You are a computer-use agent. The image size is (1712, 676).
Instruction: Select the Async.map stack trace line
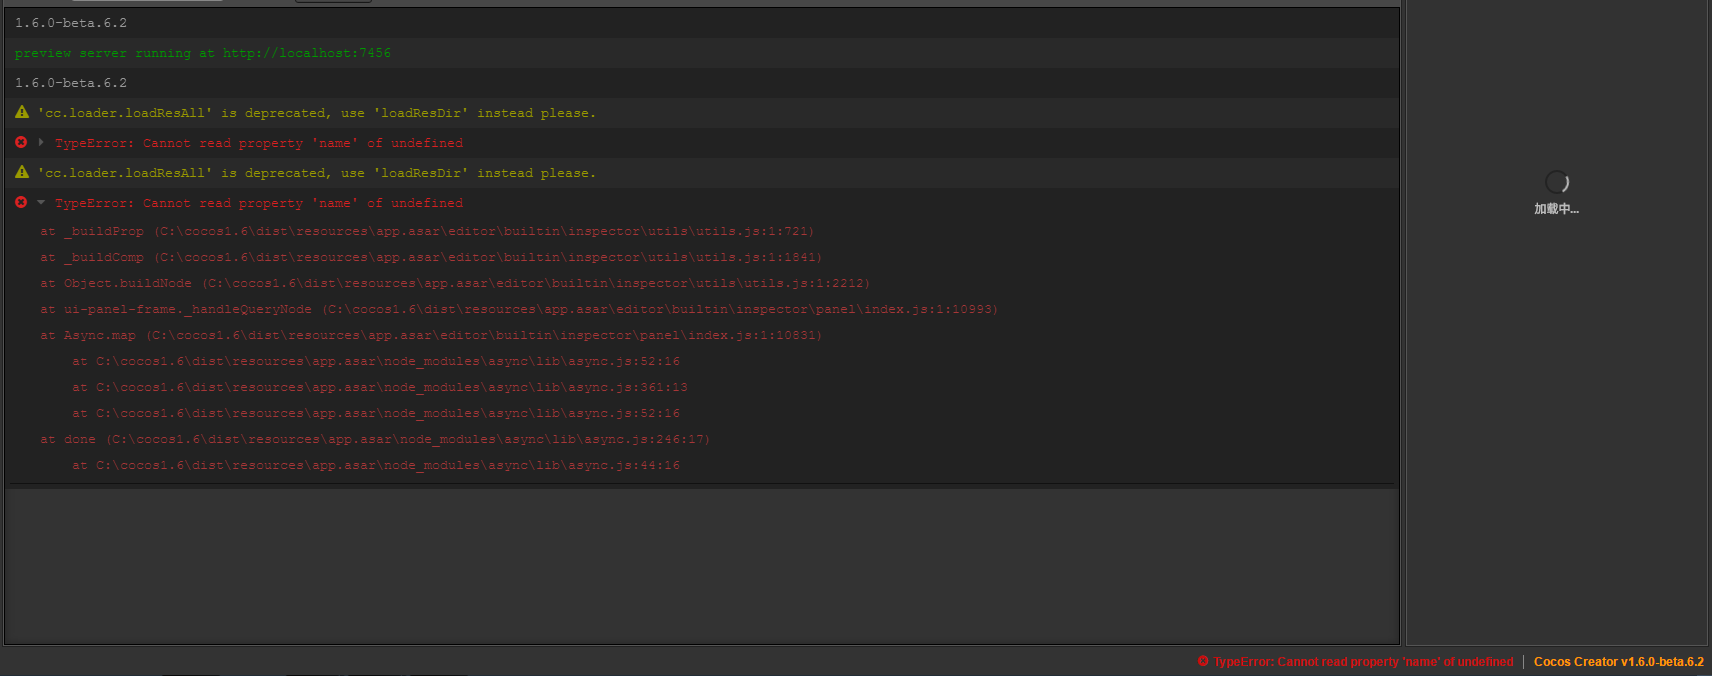click(431, 335)
